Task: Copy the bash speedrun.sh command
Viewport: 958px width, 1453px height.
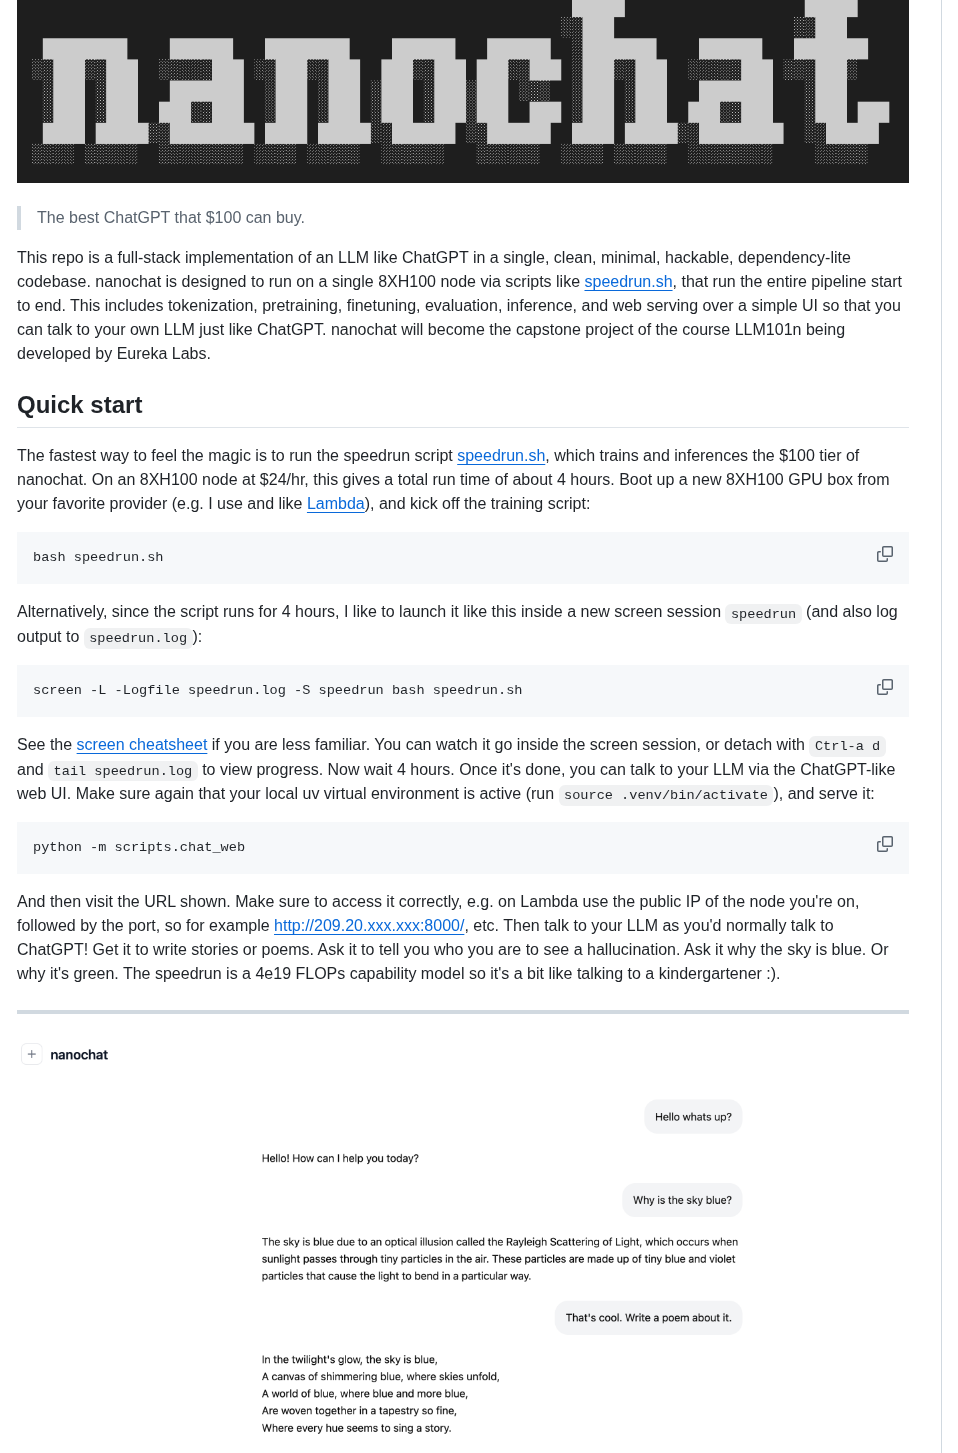Action: click(884, 553)
